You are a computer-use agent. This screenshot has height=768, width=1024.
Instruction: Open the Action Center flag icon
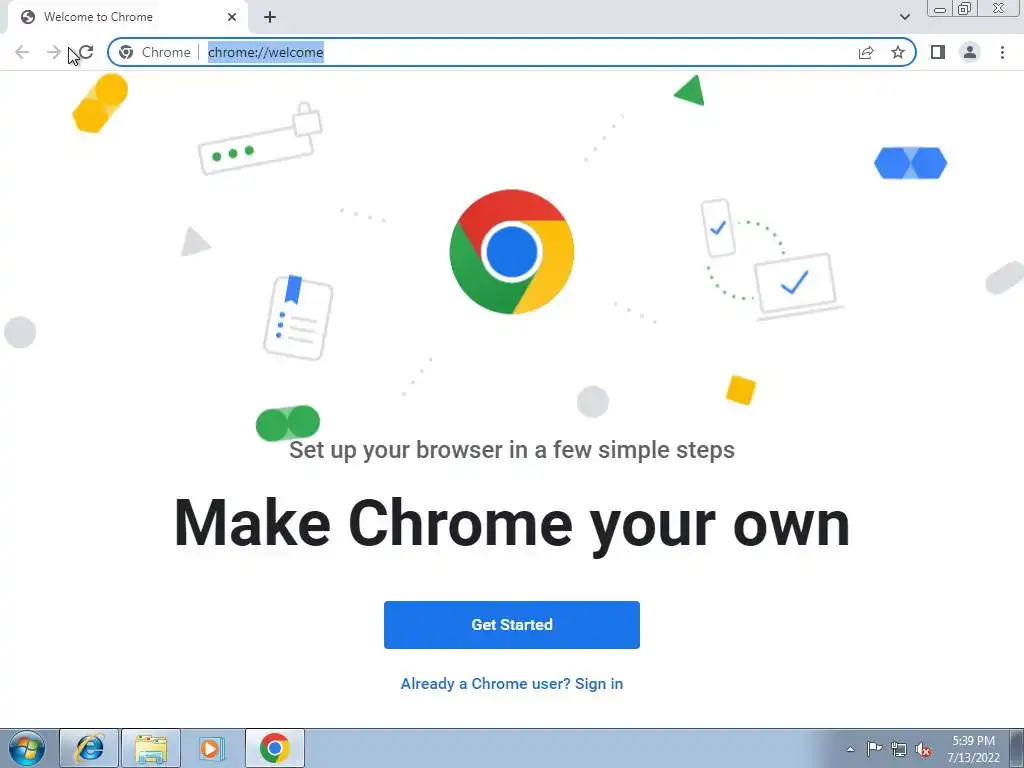(874, 749)
